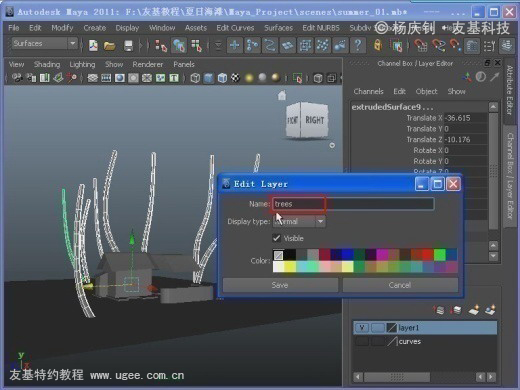This screenshot has height=390, width=520.
Task: Click the New Scene document icon
Action: coord(93,45)
